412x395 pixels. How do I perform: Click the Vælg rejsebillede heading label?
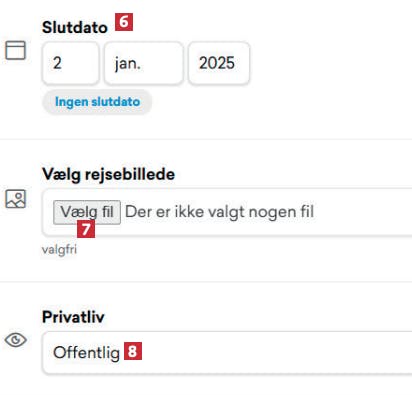click(x=108, y=174)
